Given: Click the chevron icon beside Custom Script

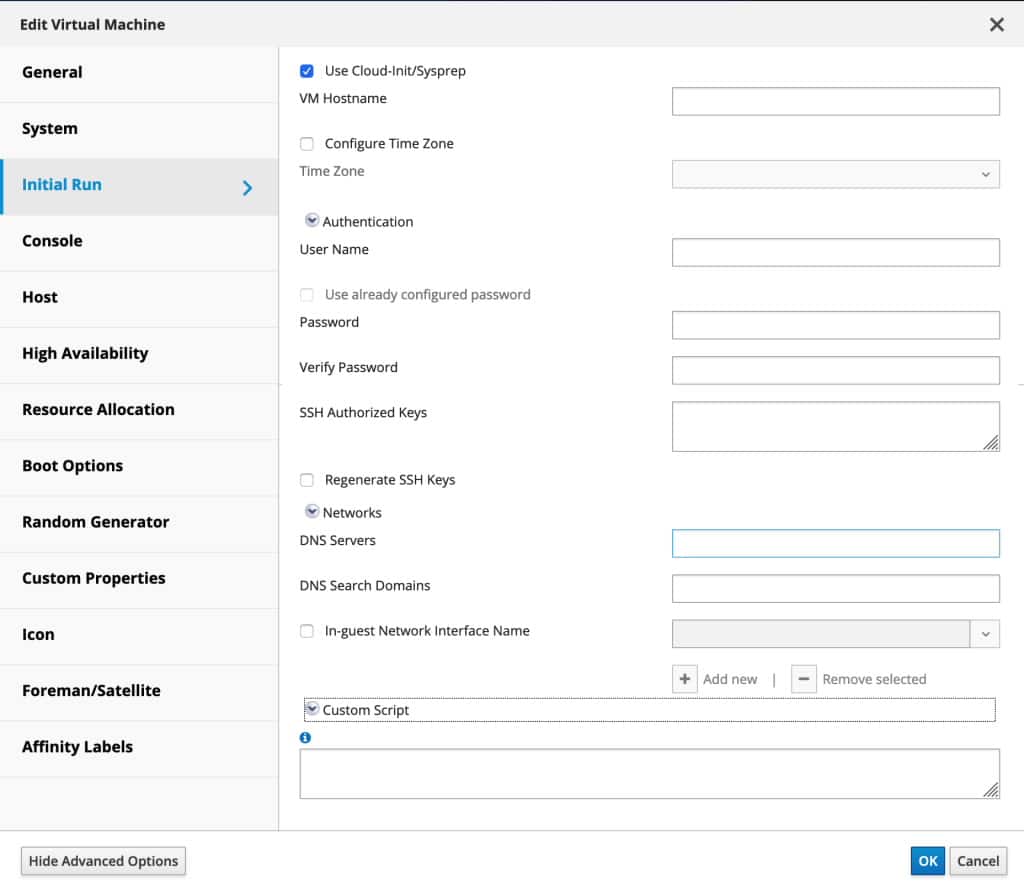Looking at the screenshot, I should coord(312,708).
